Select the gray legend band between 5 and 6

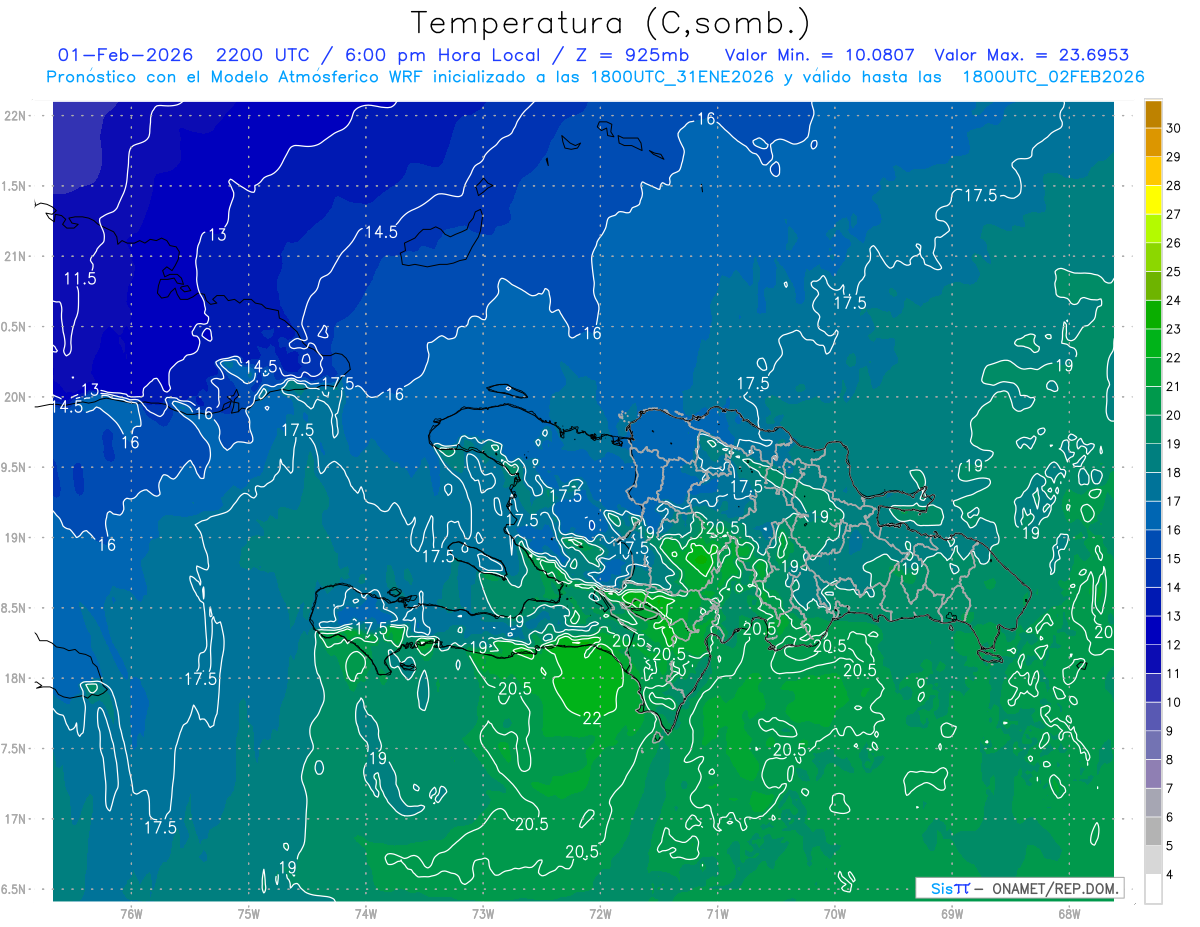pos(1153,832)
